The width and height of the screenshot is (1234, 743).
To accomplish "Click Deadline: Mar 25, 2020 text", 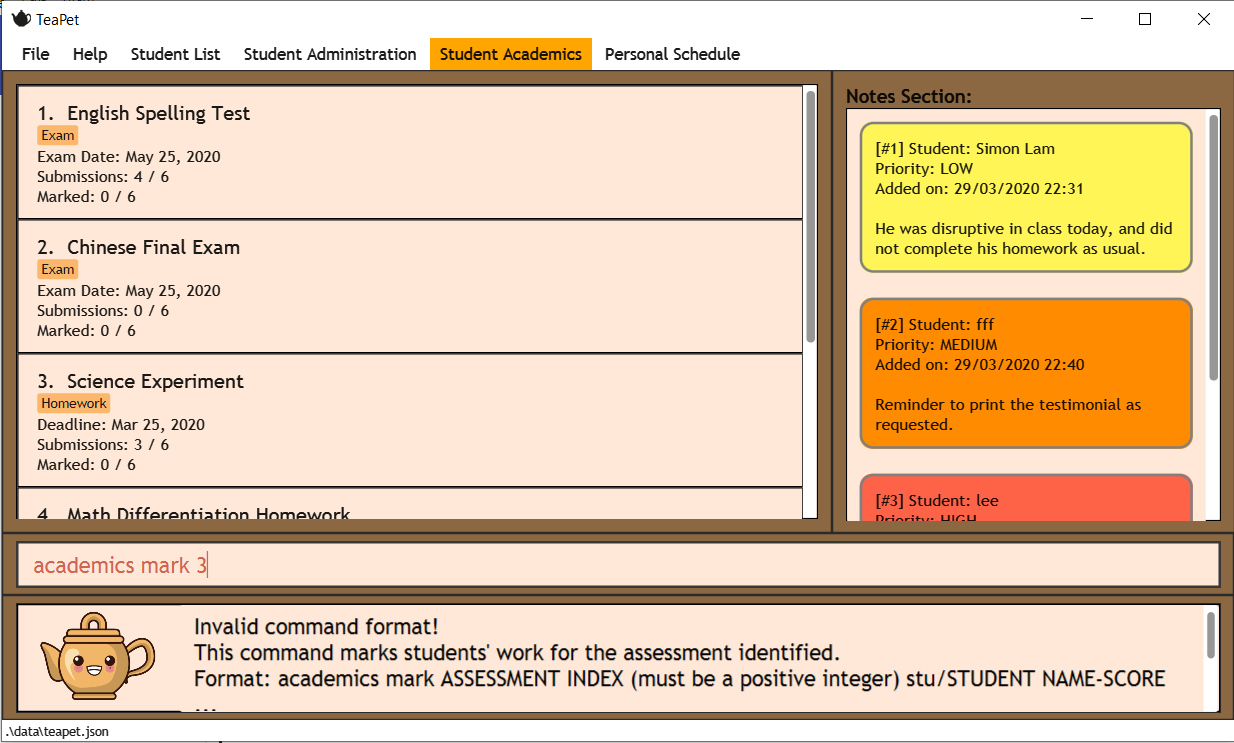I will click(x=121, y=425).
